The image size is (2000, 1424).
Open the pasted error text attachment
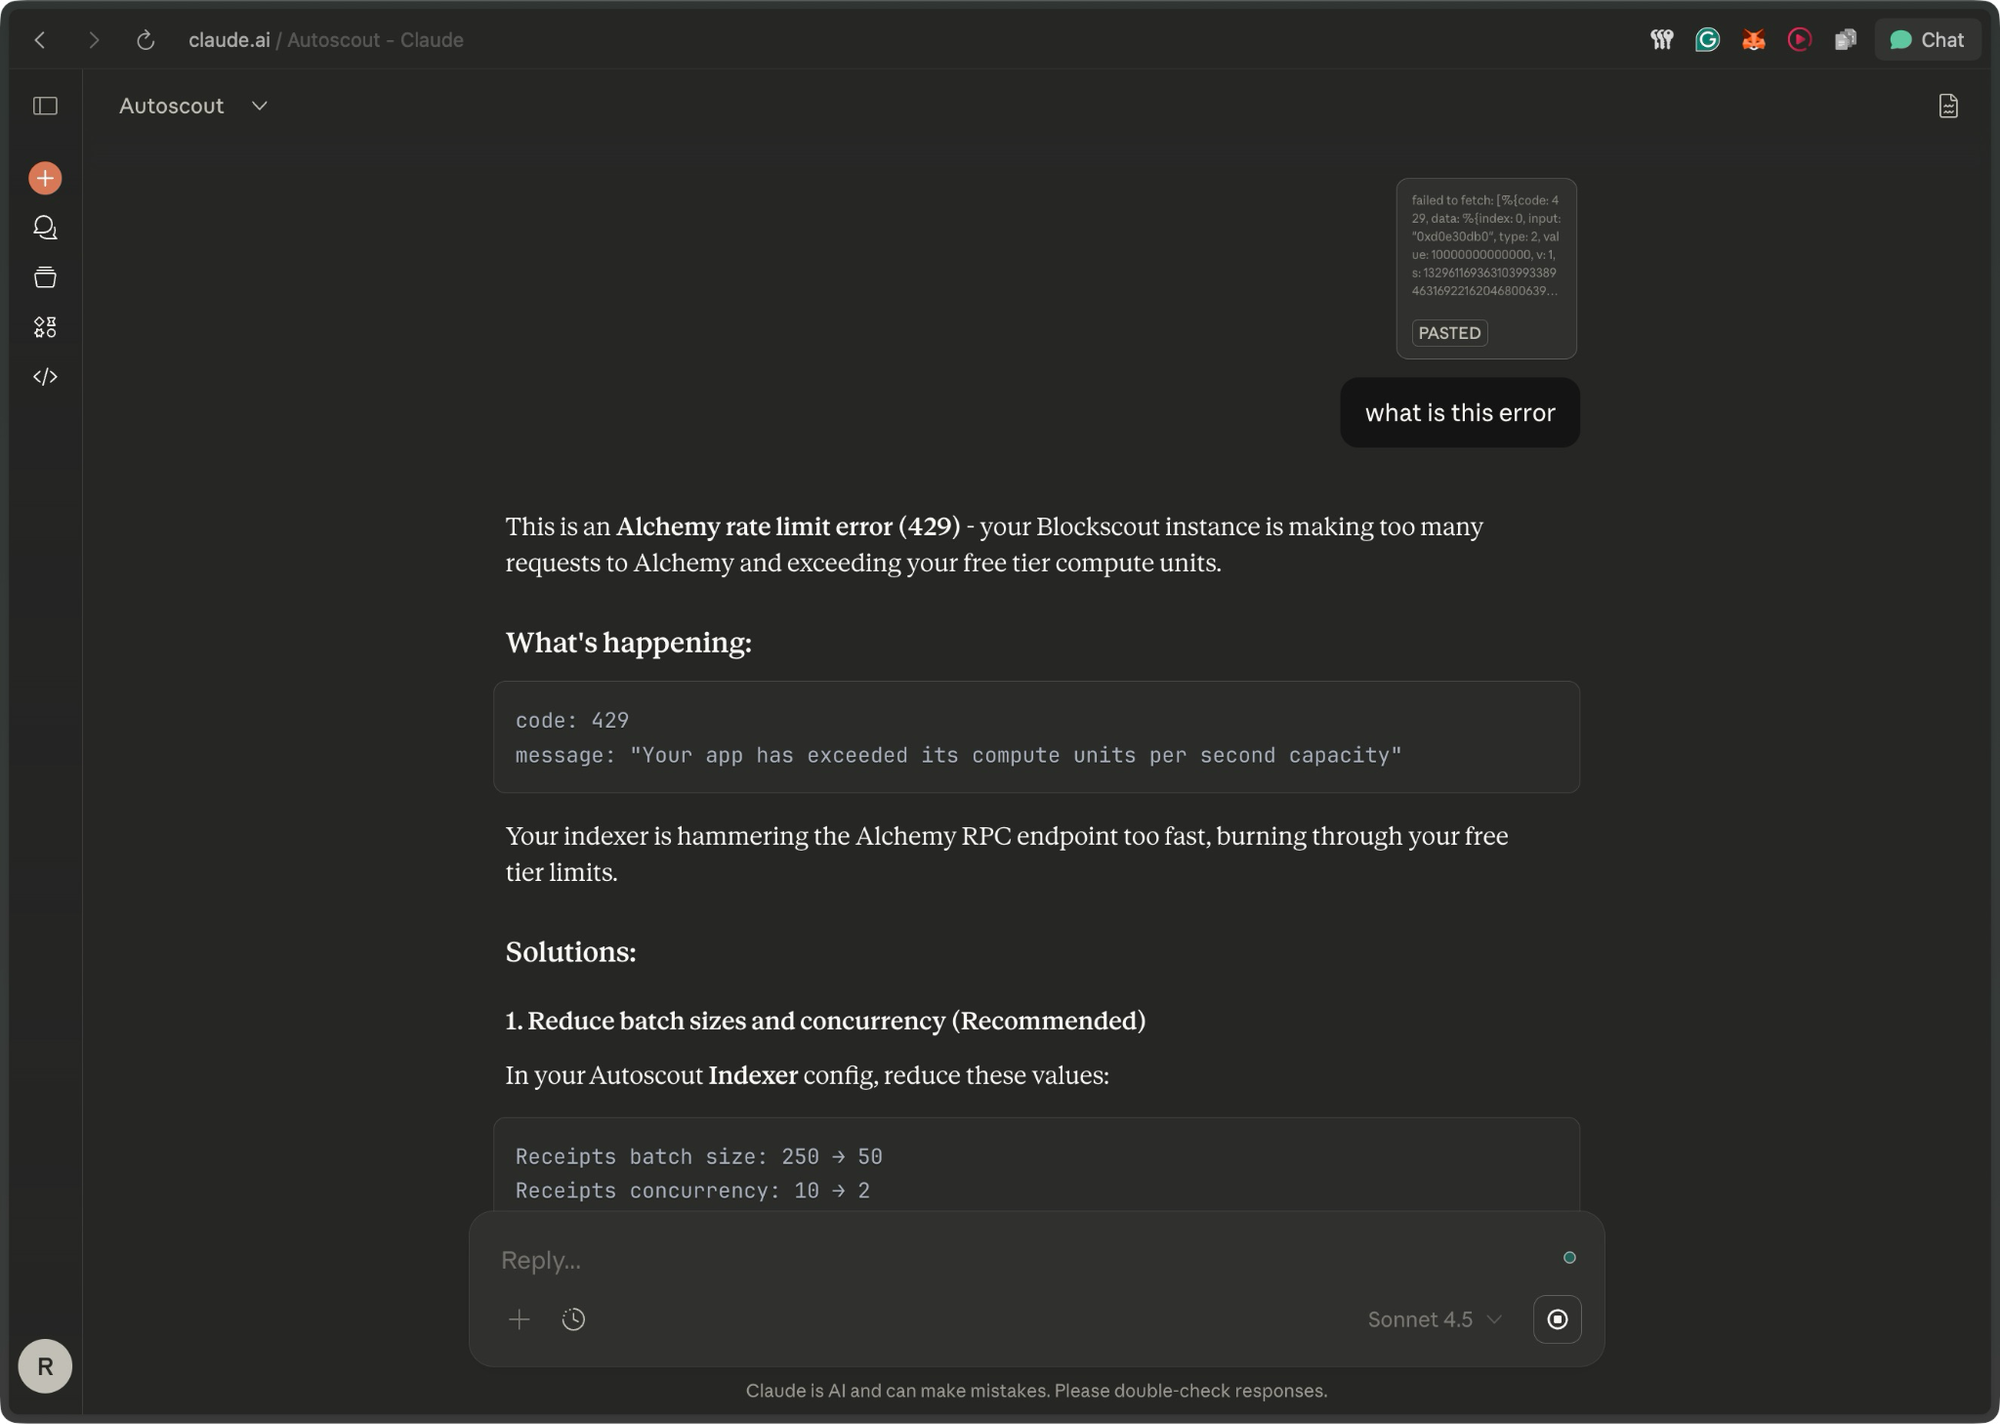coord(1486,268)
